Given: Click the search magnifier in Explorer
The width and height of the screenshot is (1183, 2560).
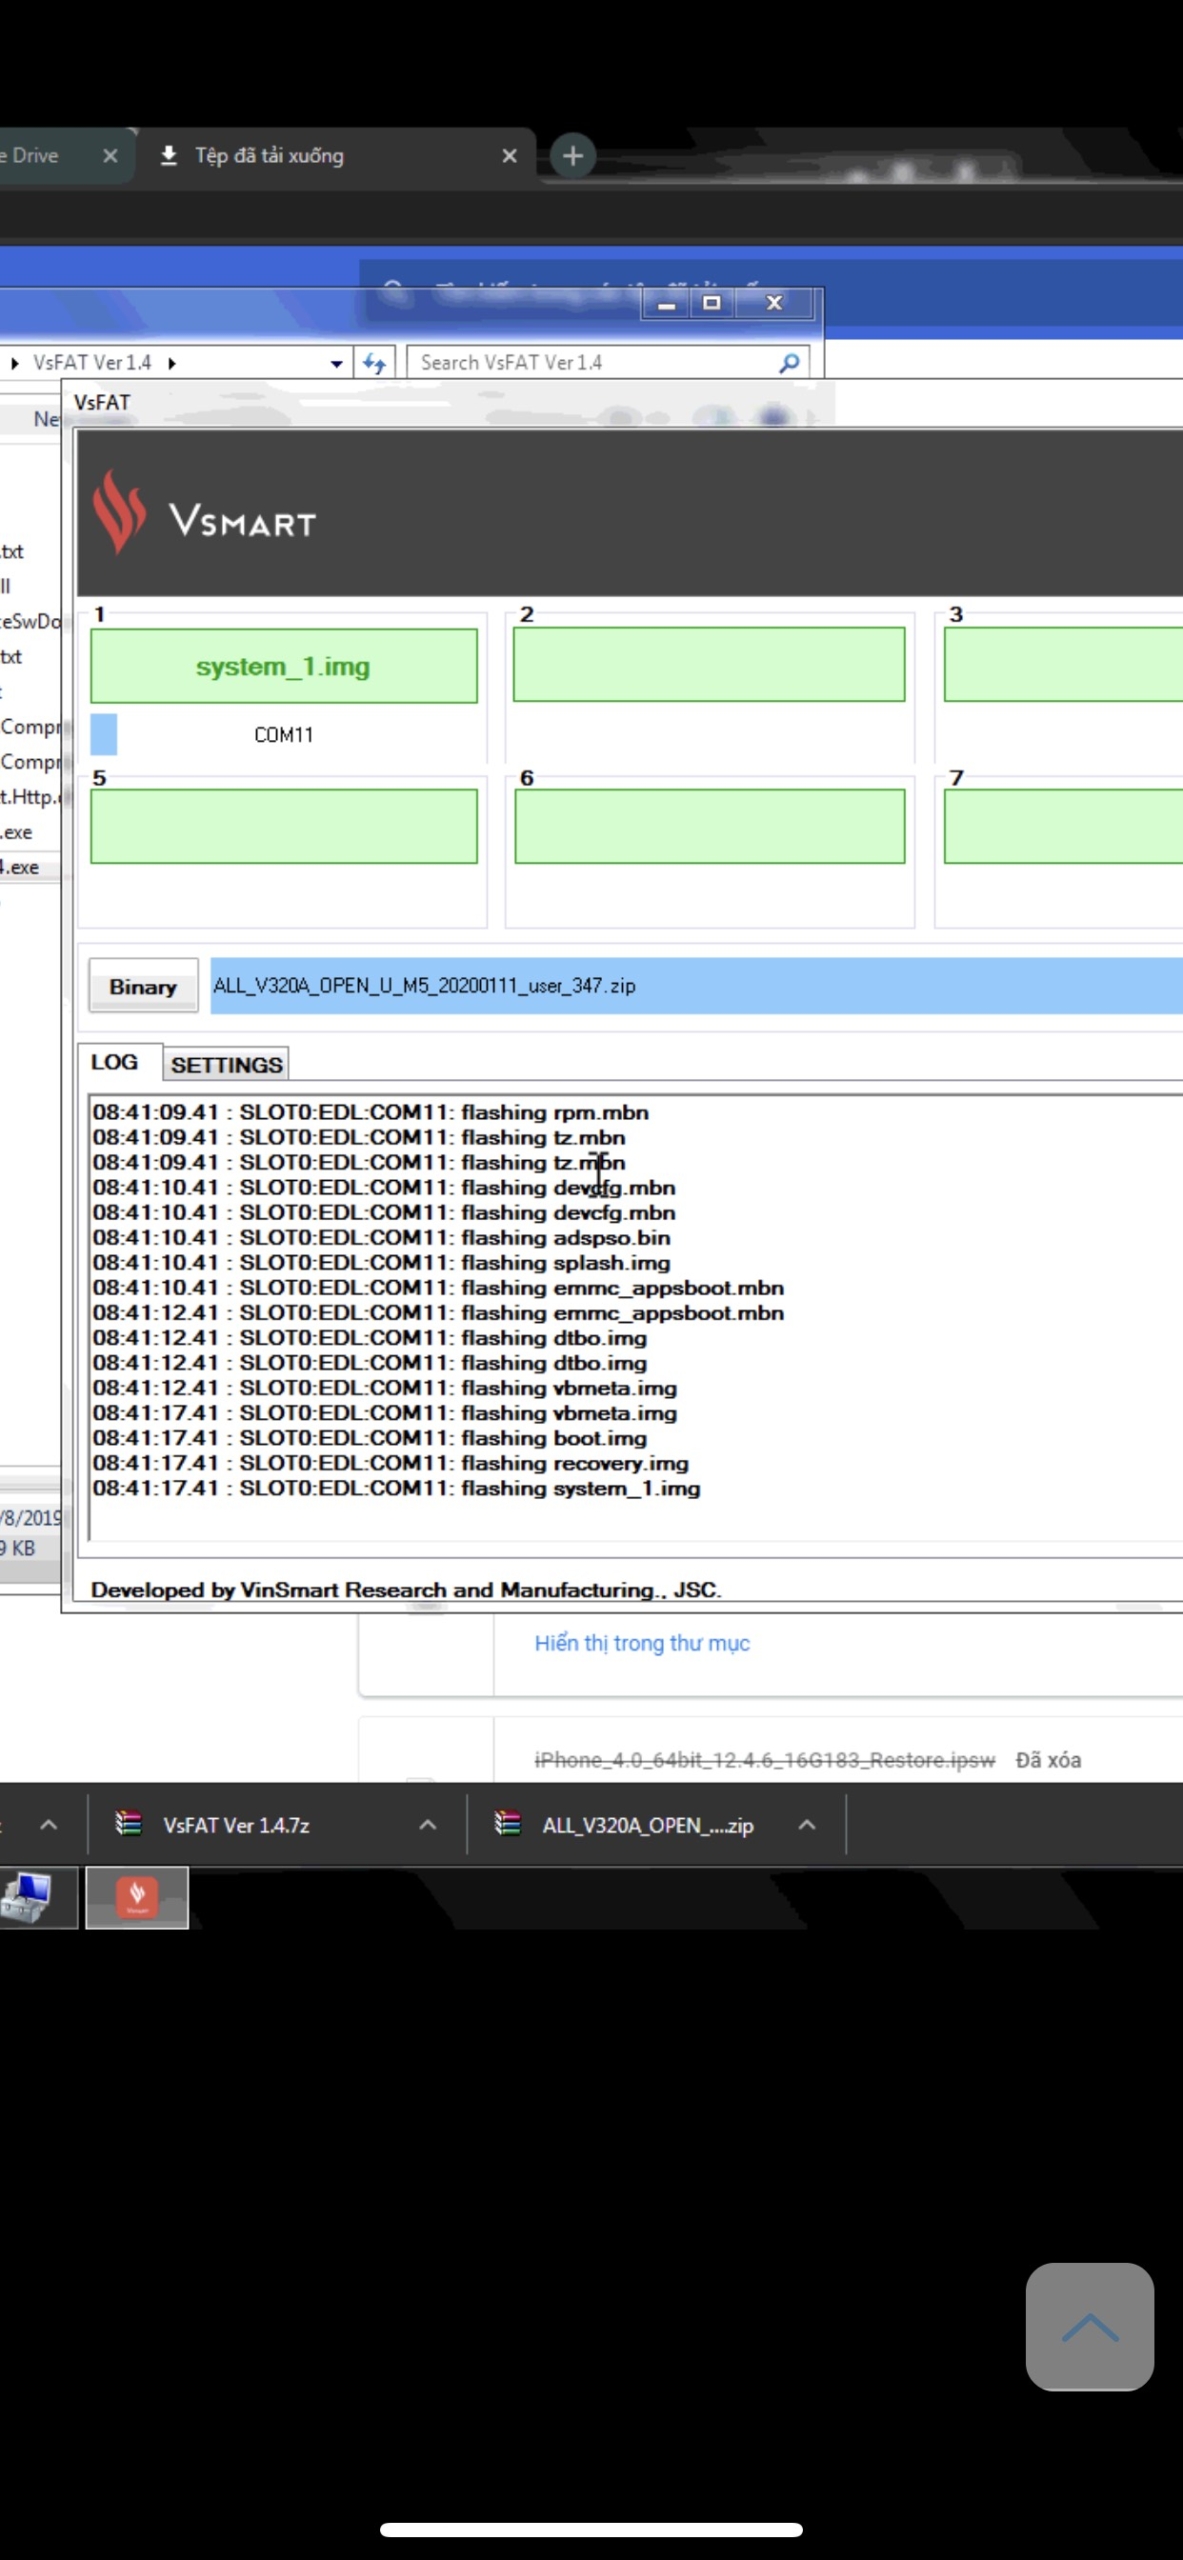Looking at the screenshot, I should pyautogui.click(x=789, y=363).
